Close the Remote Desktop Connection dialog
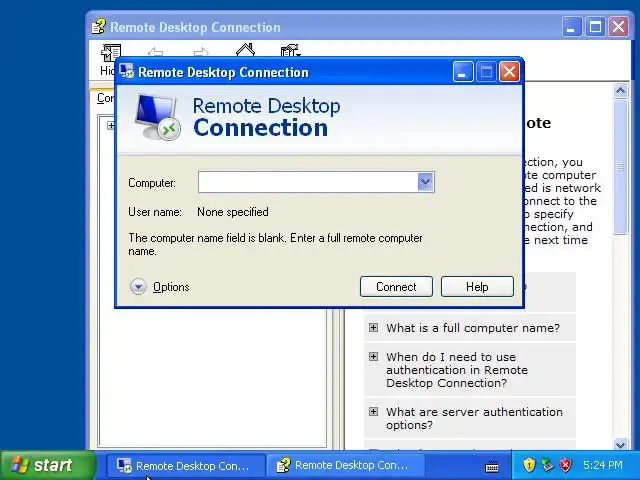The image size is (640, 480). 509,72
